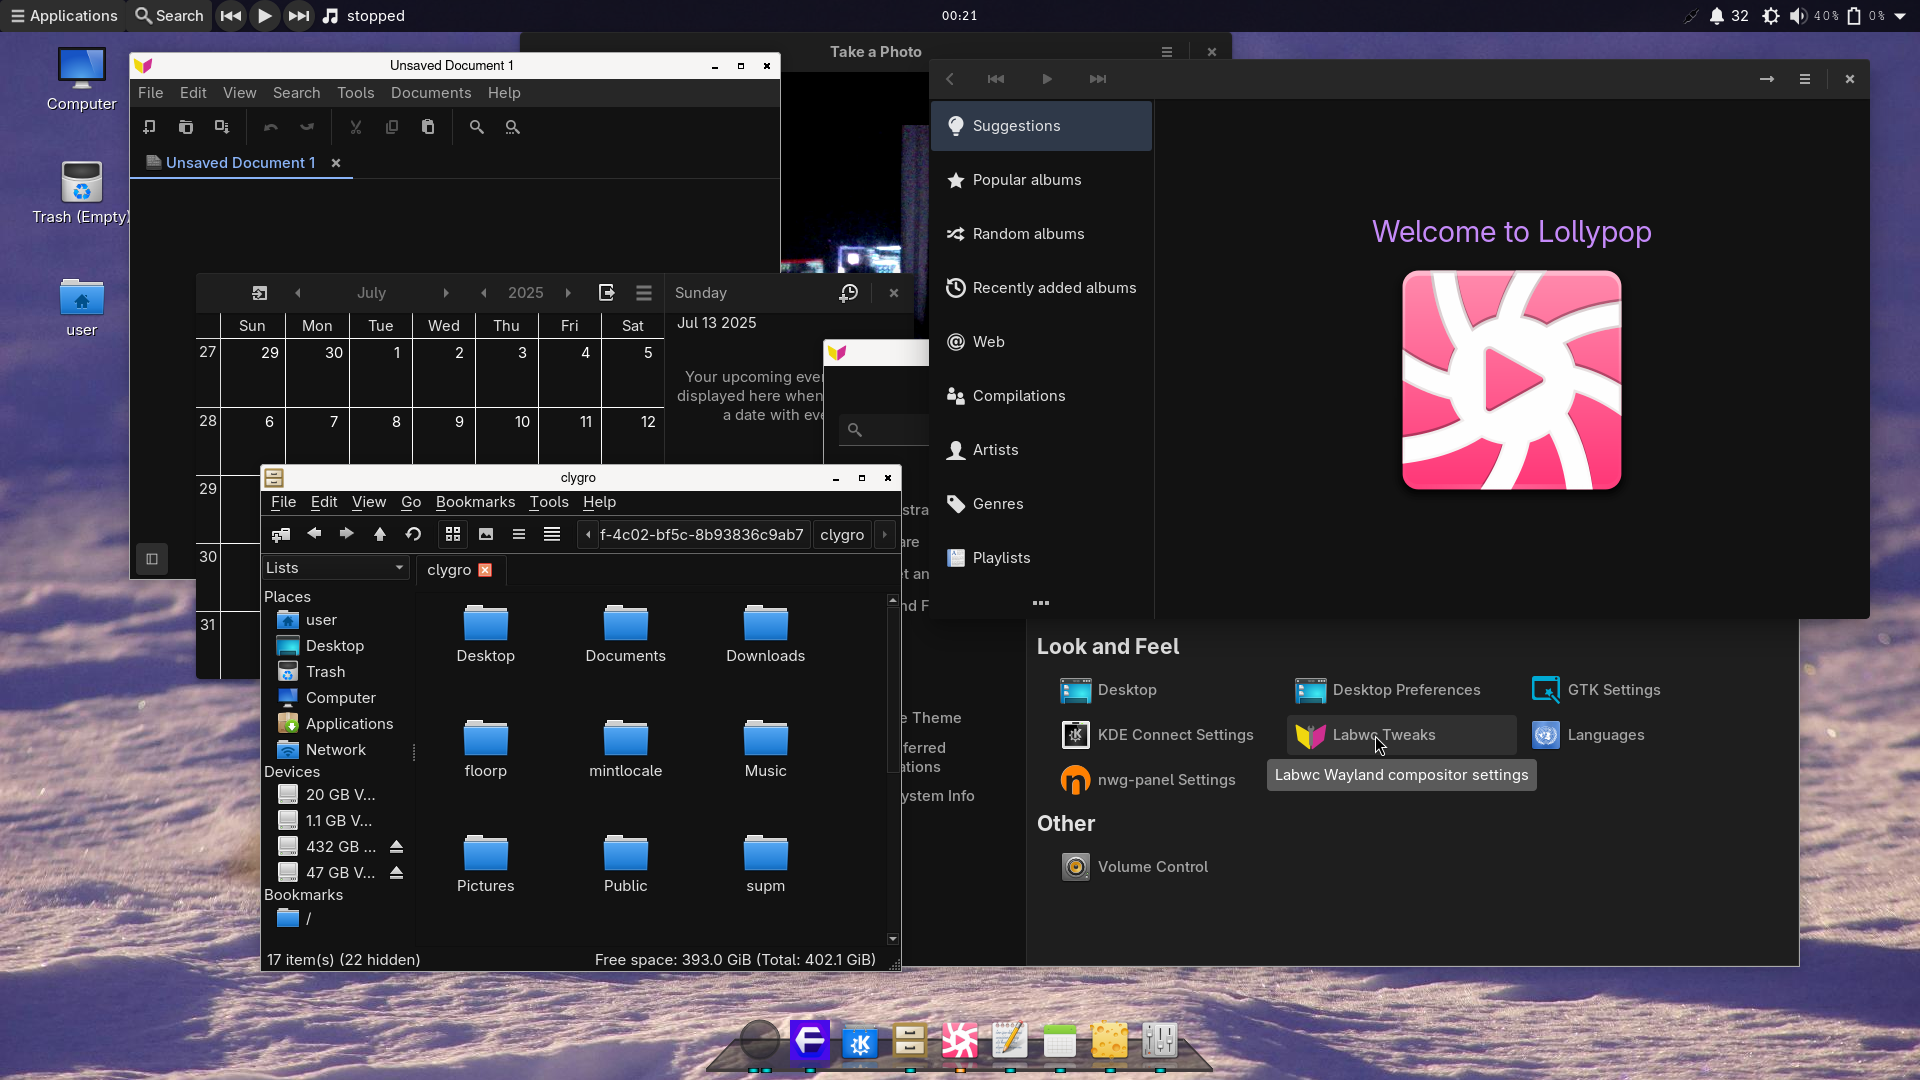Click the volume icon in top panel
1920x1080 pixels.
(x=1797, y=16)
